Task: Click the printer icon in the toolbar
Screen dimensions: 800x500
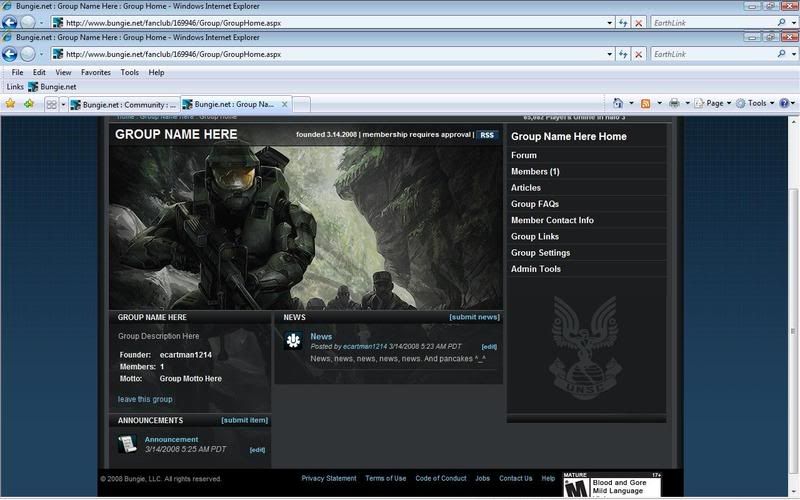Action: pos(675,103)
